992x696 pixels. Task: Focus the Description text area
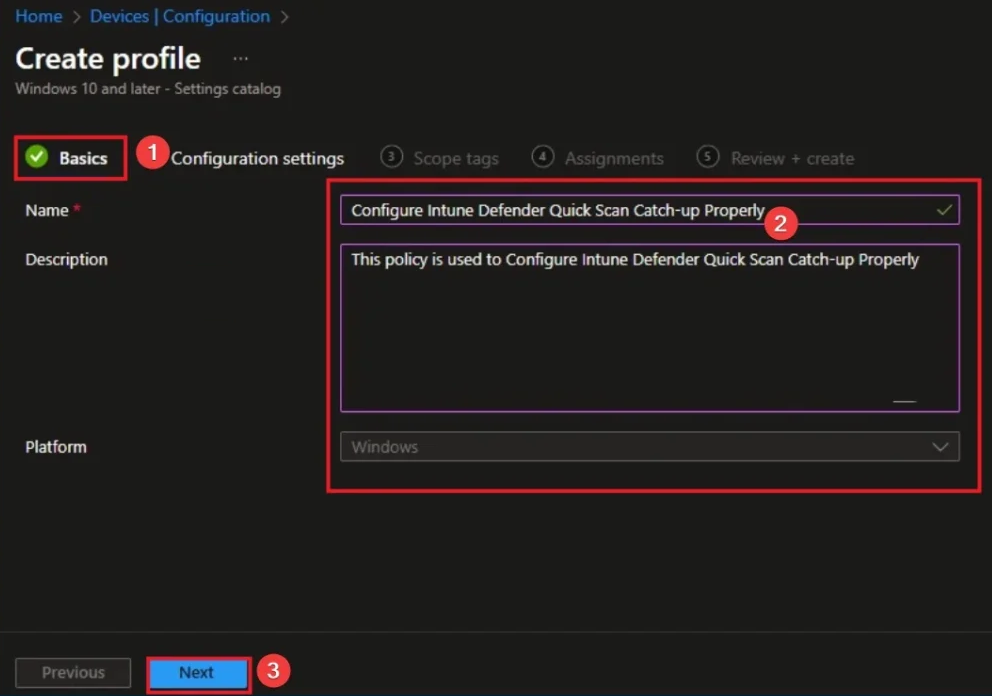tap(650, 328)
